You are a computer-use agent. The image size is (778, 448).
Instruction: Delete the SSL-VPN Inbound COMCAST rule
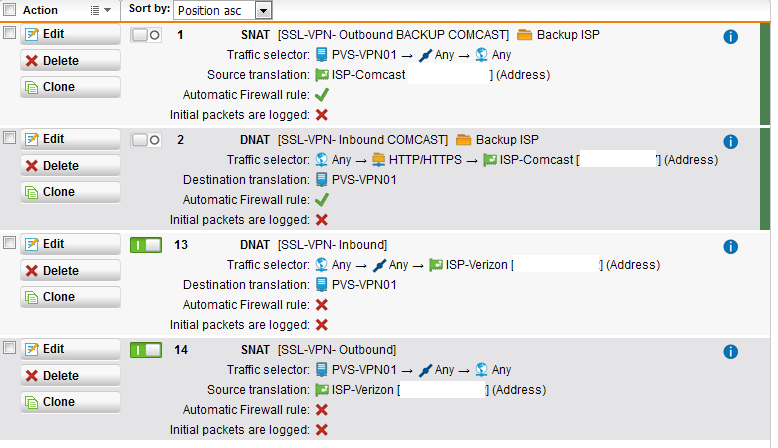click(70, 166)
